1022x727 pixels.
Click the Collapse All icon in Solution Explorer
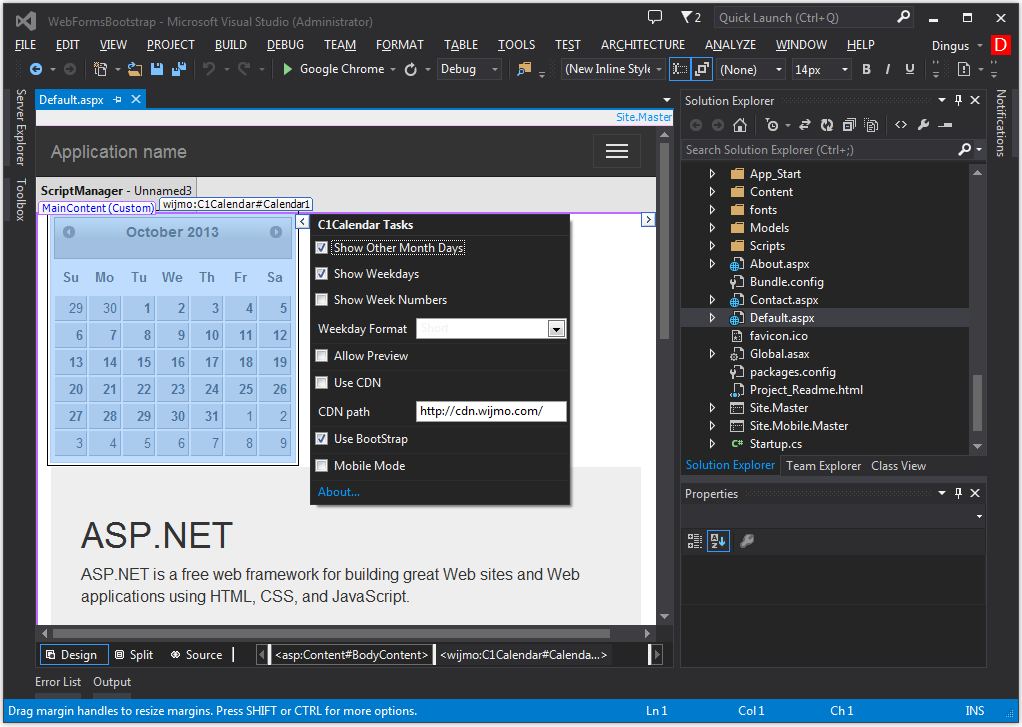[x=849, y=125]
